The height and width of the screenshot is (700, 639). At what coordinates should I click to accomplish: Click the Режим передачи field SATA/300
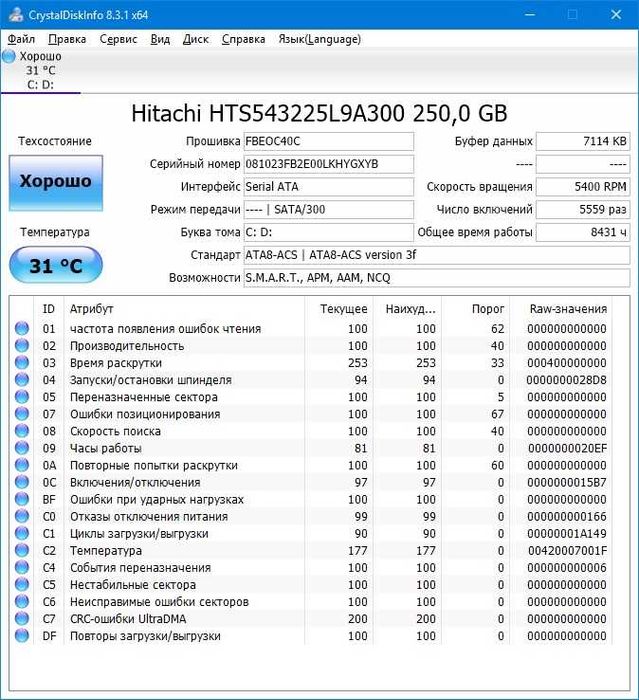click(x=329, y=209)
